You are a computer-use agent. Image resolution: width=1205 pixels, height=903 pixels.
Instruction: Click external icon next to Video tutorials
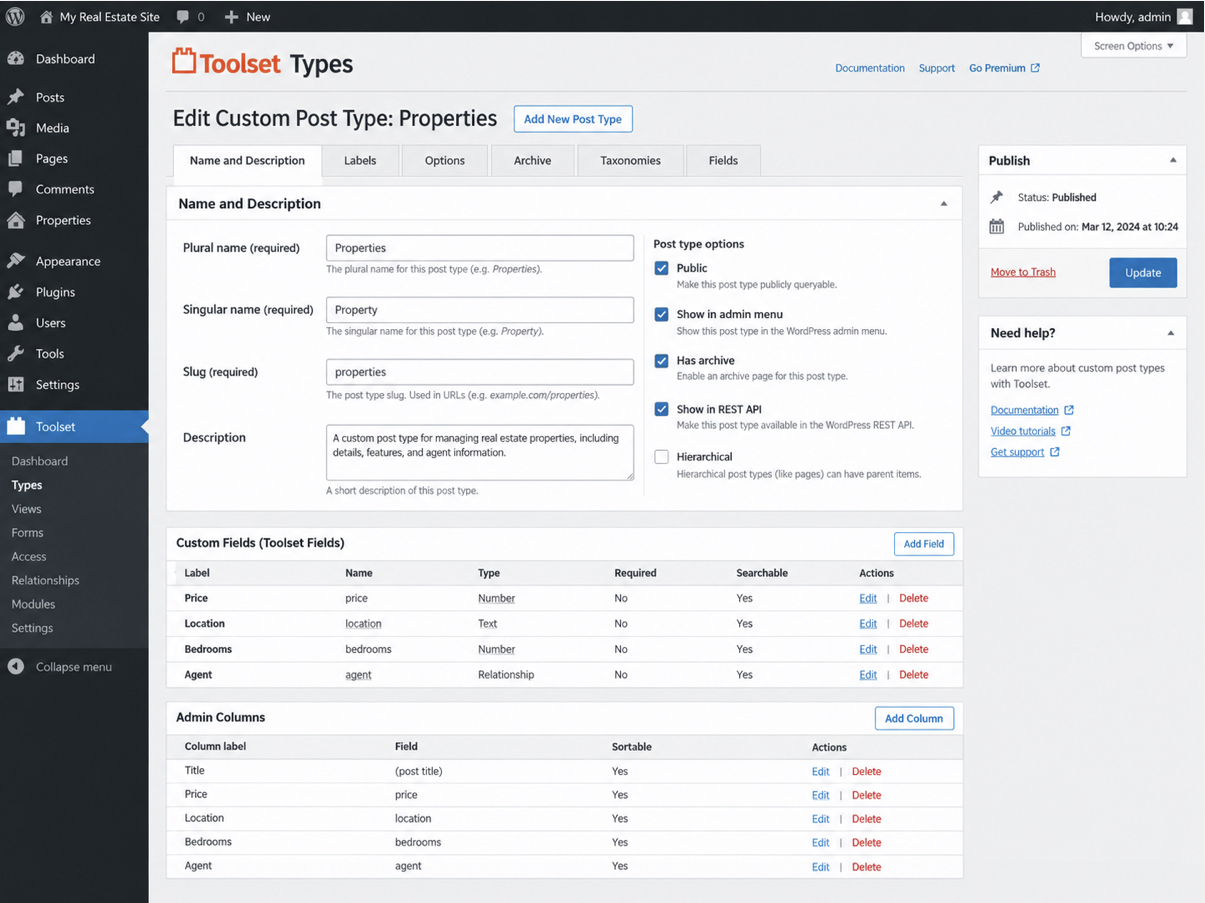[1066, 431]
